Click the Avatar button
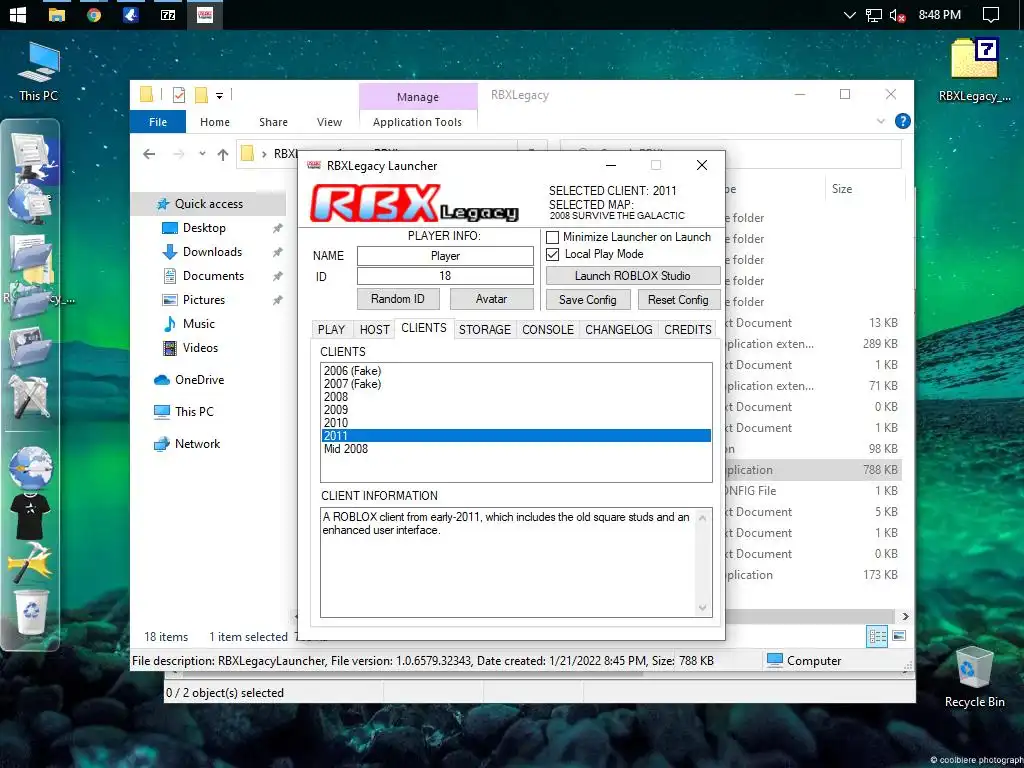This screenshot has height=768, width=1024. click(491, 299)
